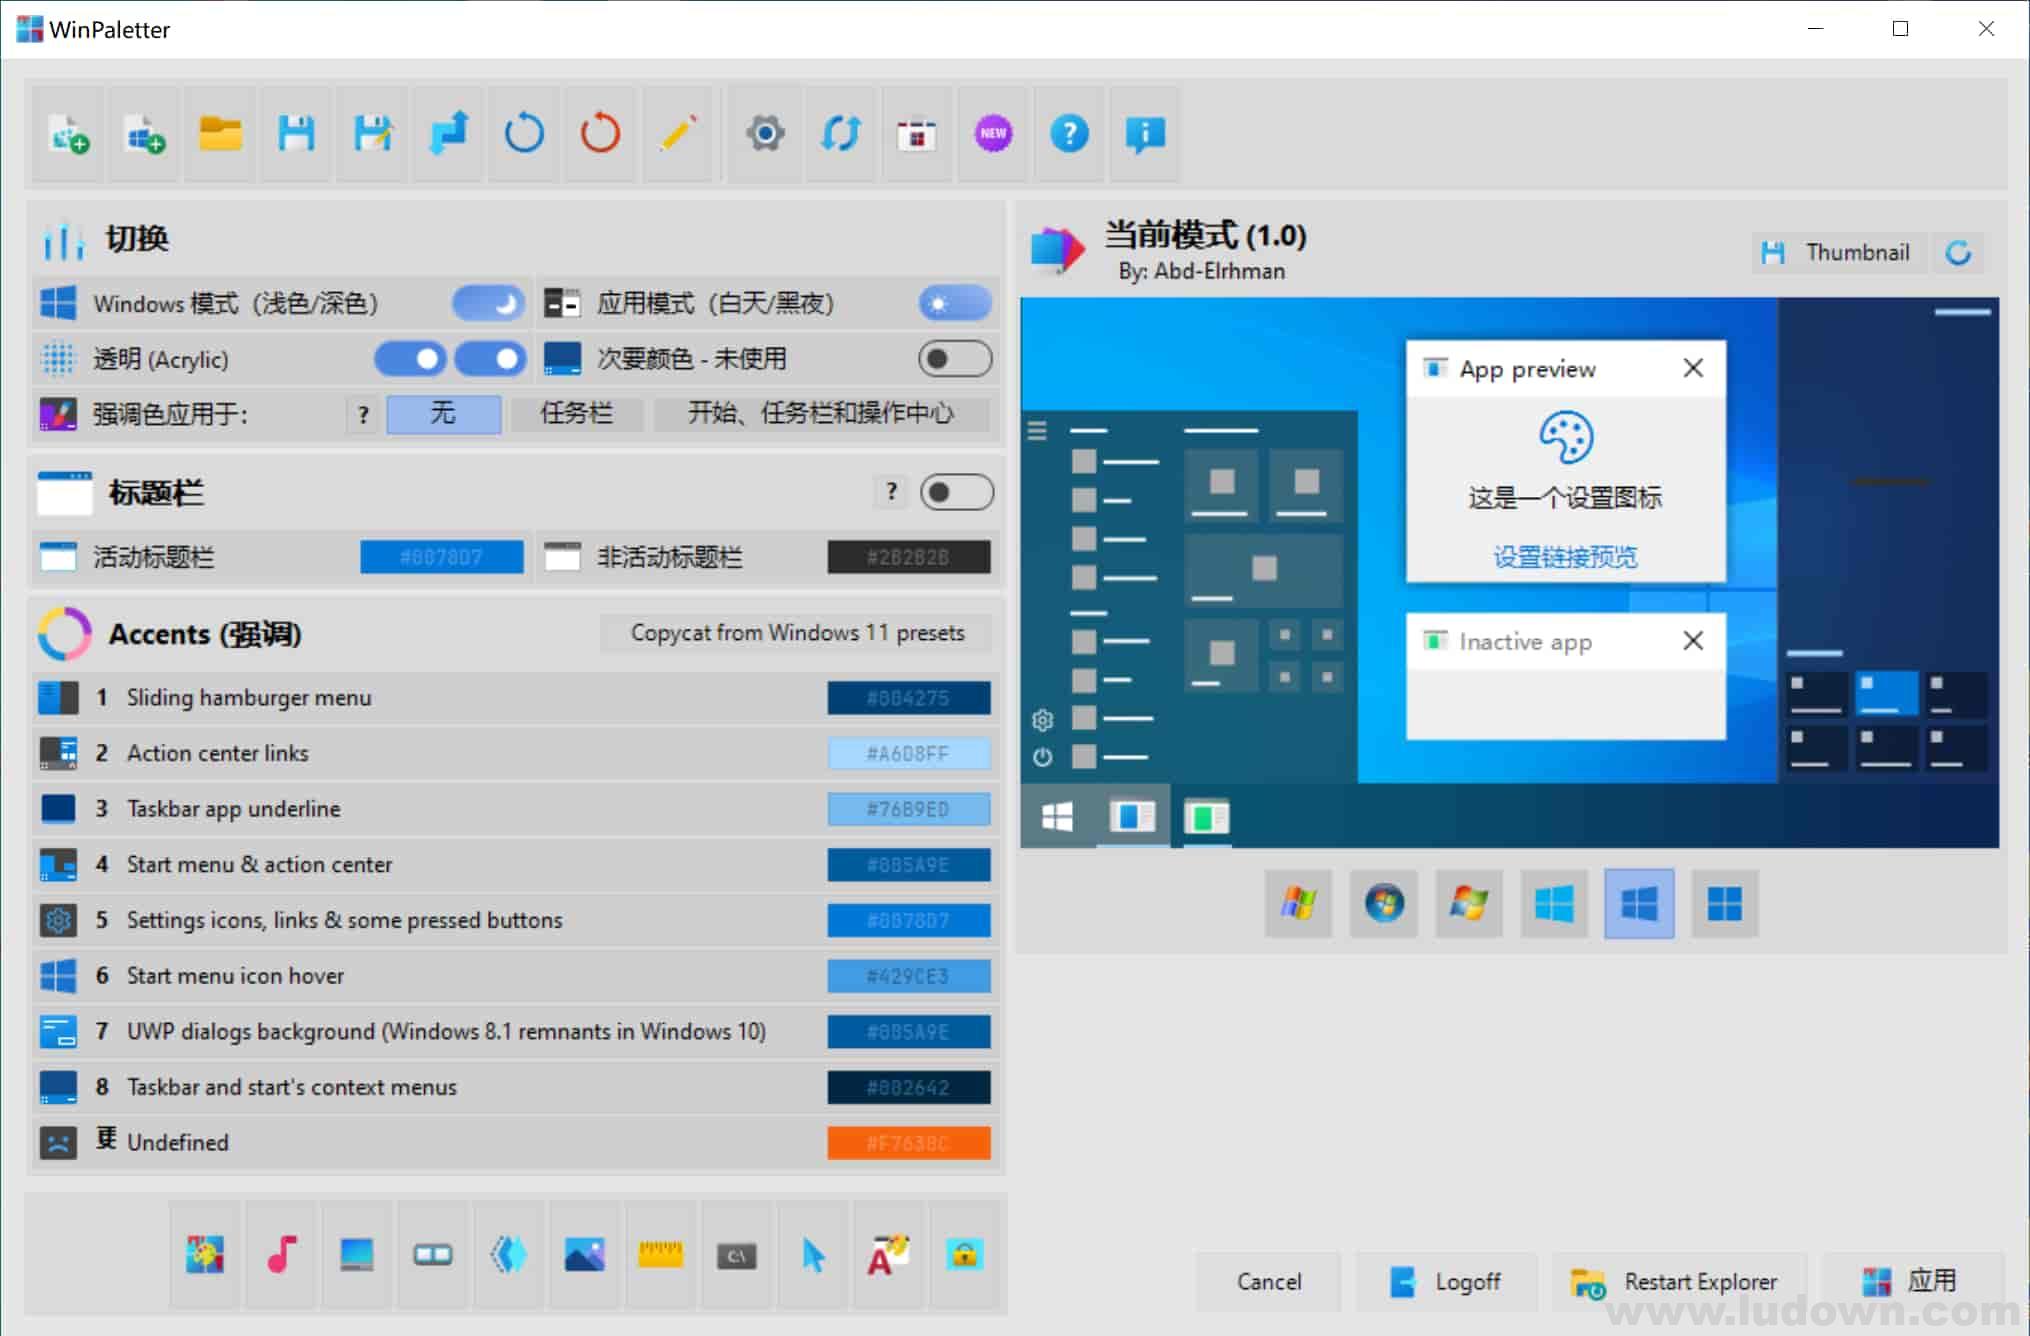
Task: Select the Windows 11 logo preview style
Action: point(1725,904)
